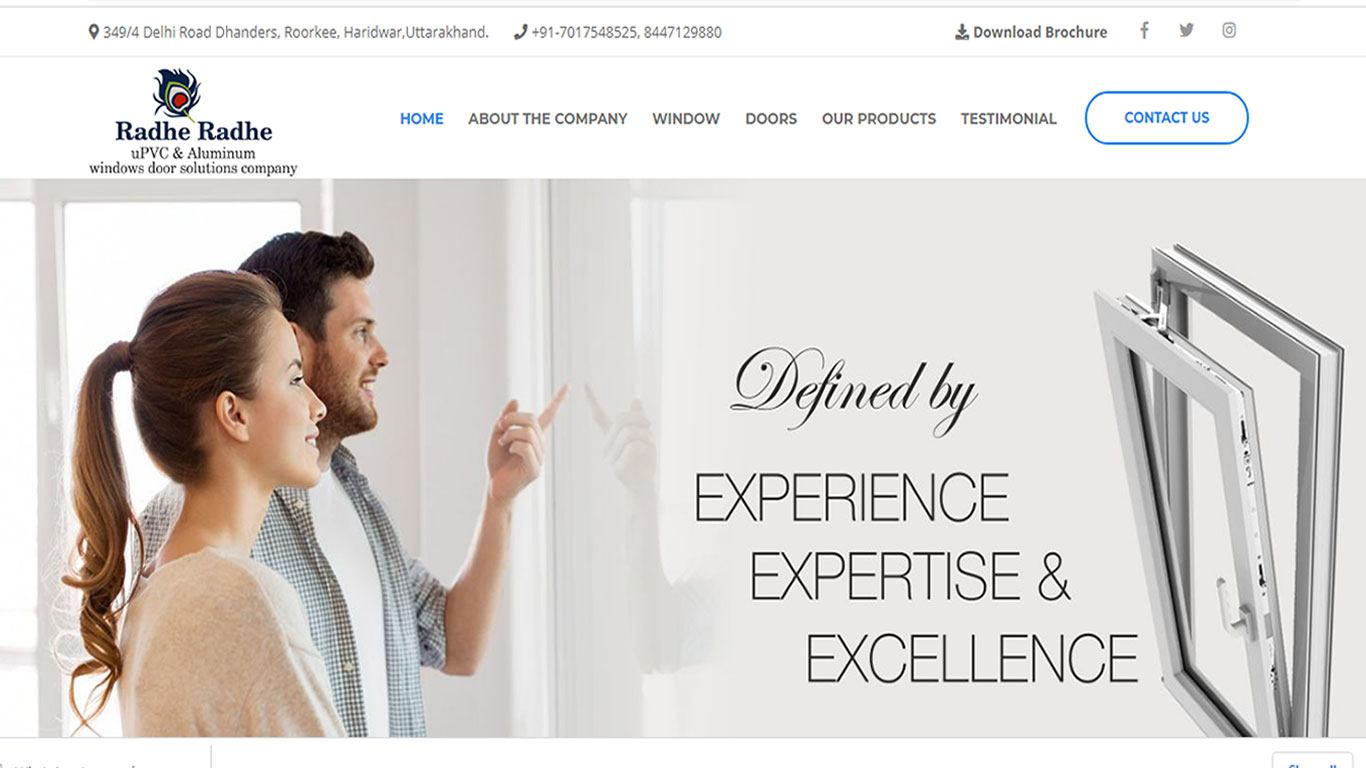Click the download arrow icon beside Brochure

[x=962, y=32]
